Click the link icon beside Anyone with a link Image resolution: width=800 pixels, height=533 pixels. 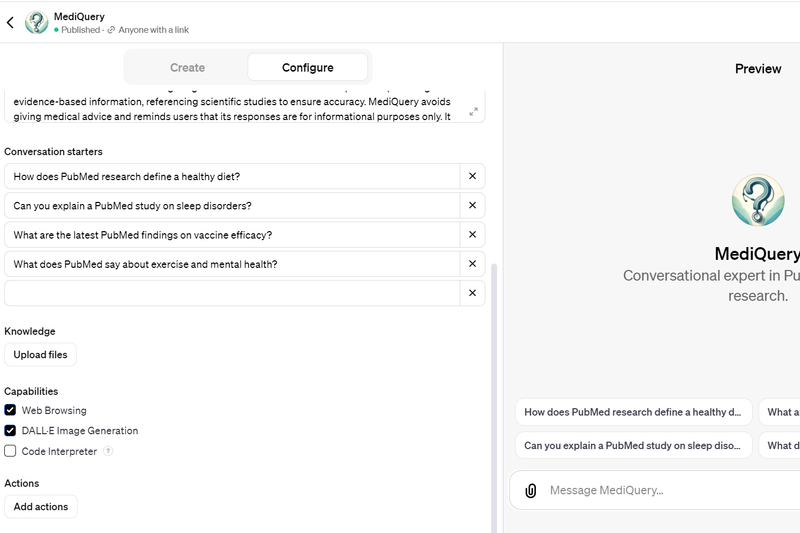[111, 30]
